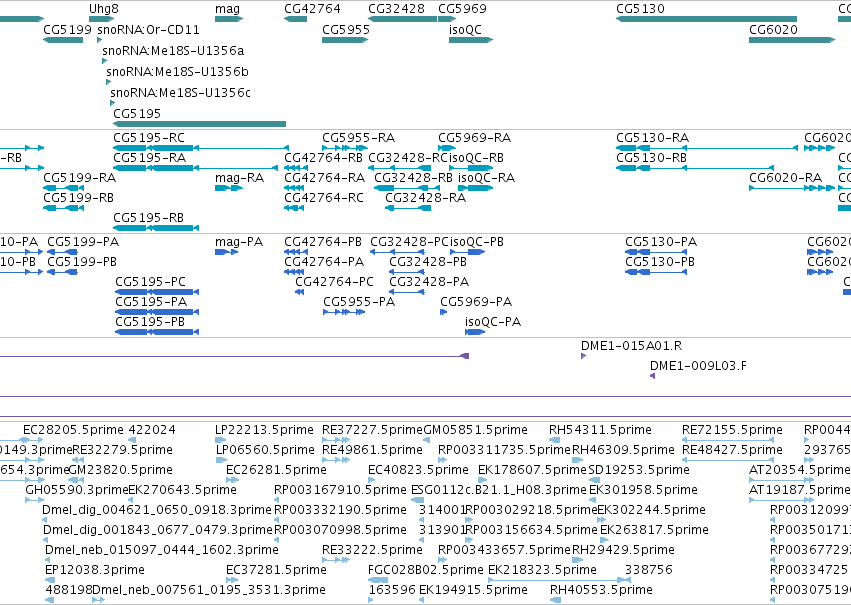This screenshot has height=605, width=851.
Task: Select the isoQC-PA protein feature
Action: pyautogui.click(x=475, y=332)
